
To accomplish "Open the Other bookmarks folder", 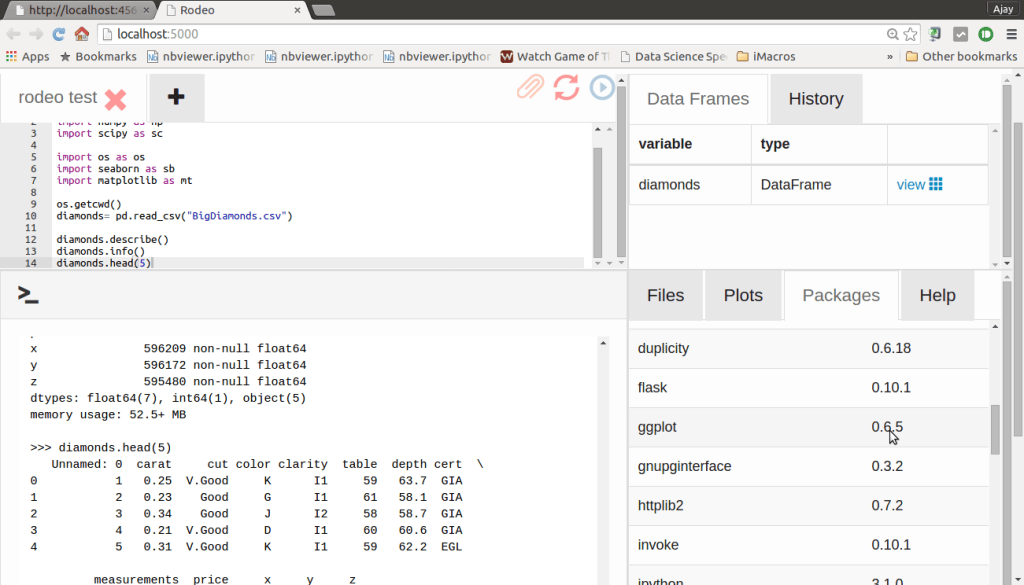I will (x=961, y=57).
